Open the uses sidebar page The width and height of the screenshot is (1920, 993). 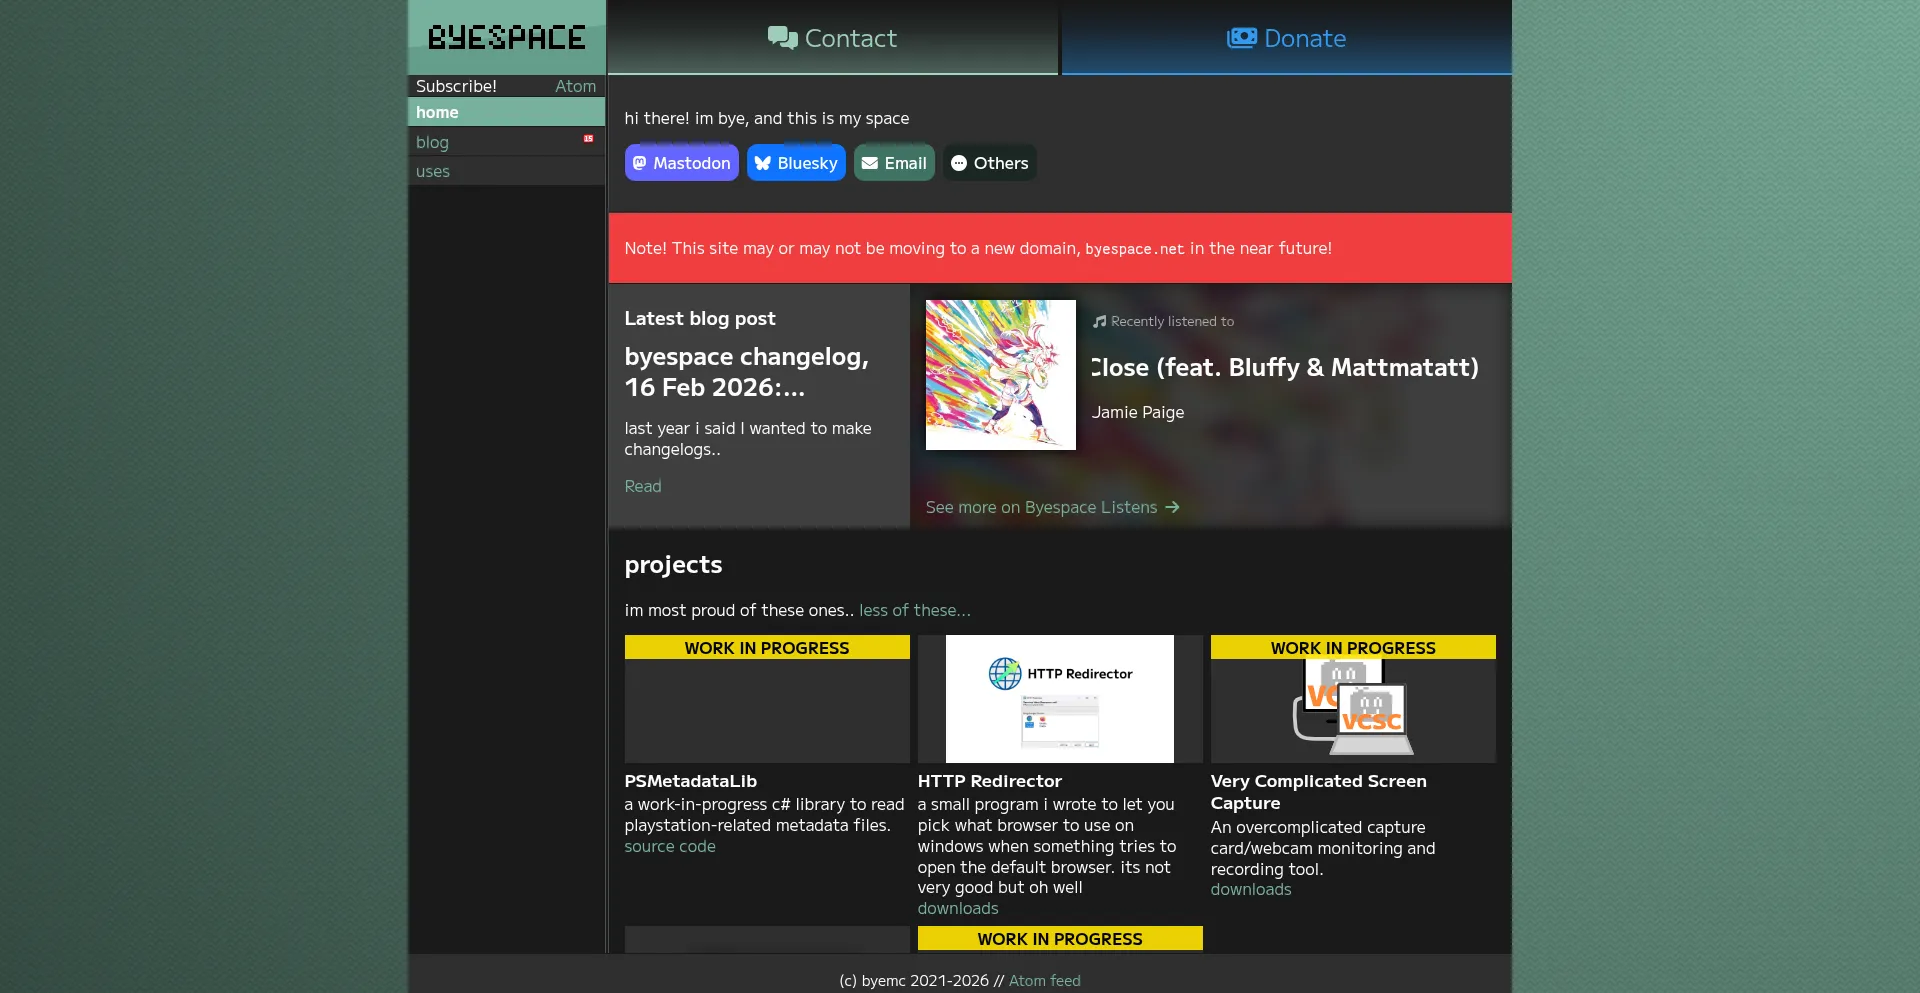506,171
